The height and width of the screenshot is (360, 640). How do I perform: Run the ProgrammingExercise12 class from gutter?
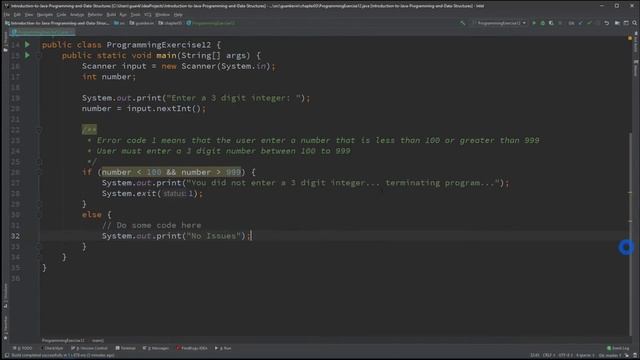click(x=27, y=44)
